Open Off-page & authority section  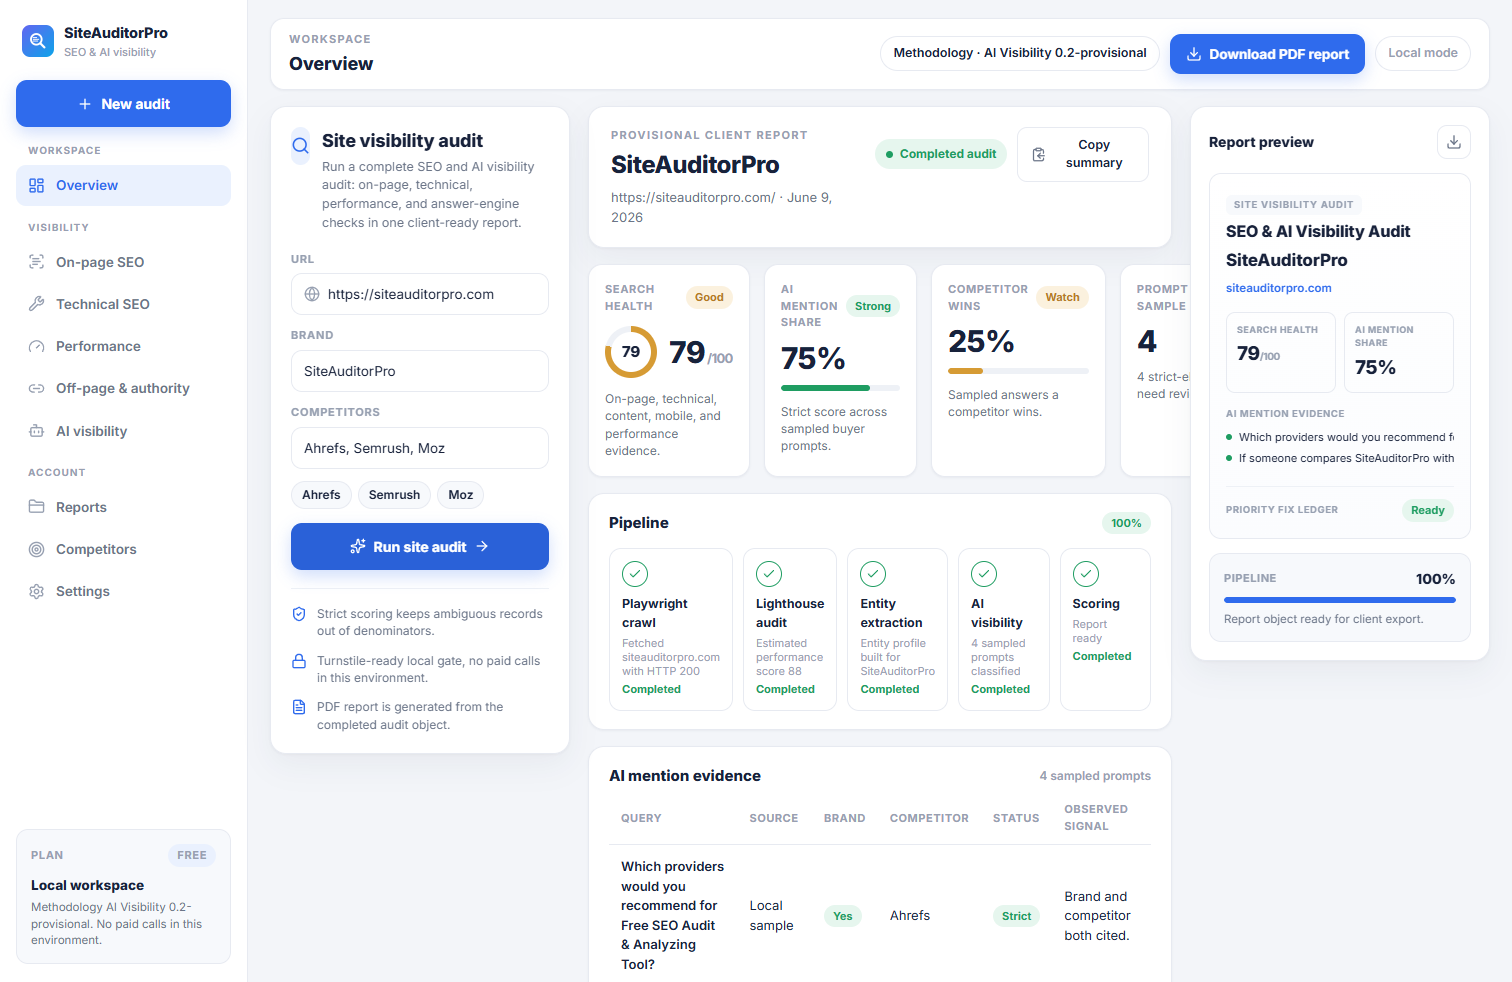coord(123,388)
